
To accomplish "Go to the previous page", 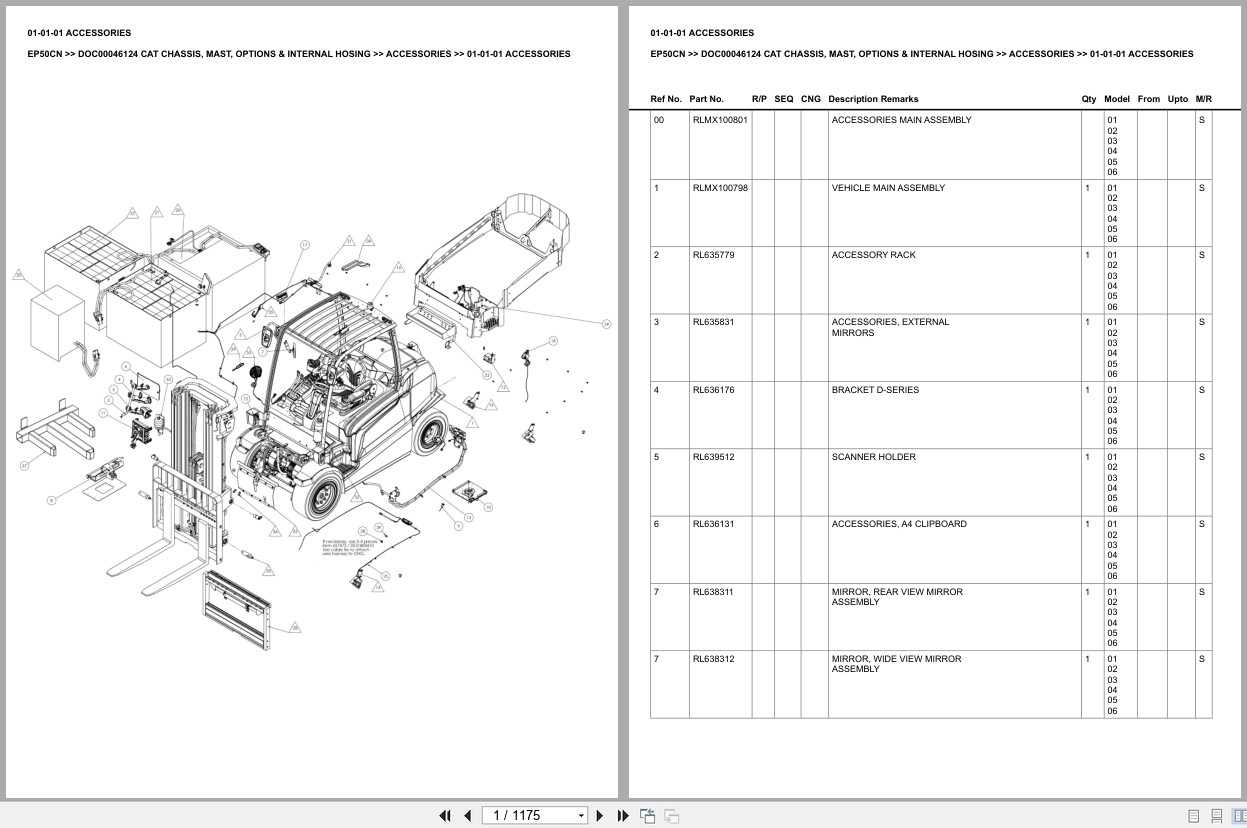I will pyautogui.click(x=467, y=816).
